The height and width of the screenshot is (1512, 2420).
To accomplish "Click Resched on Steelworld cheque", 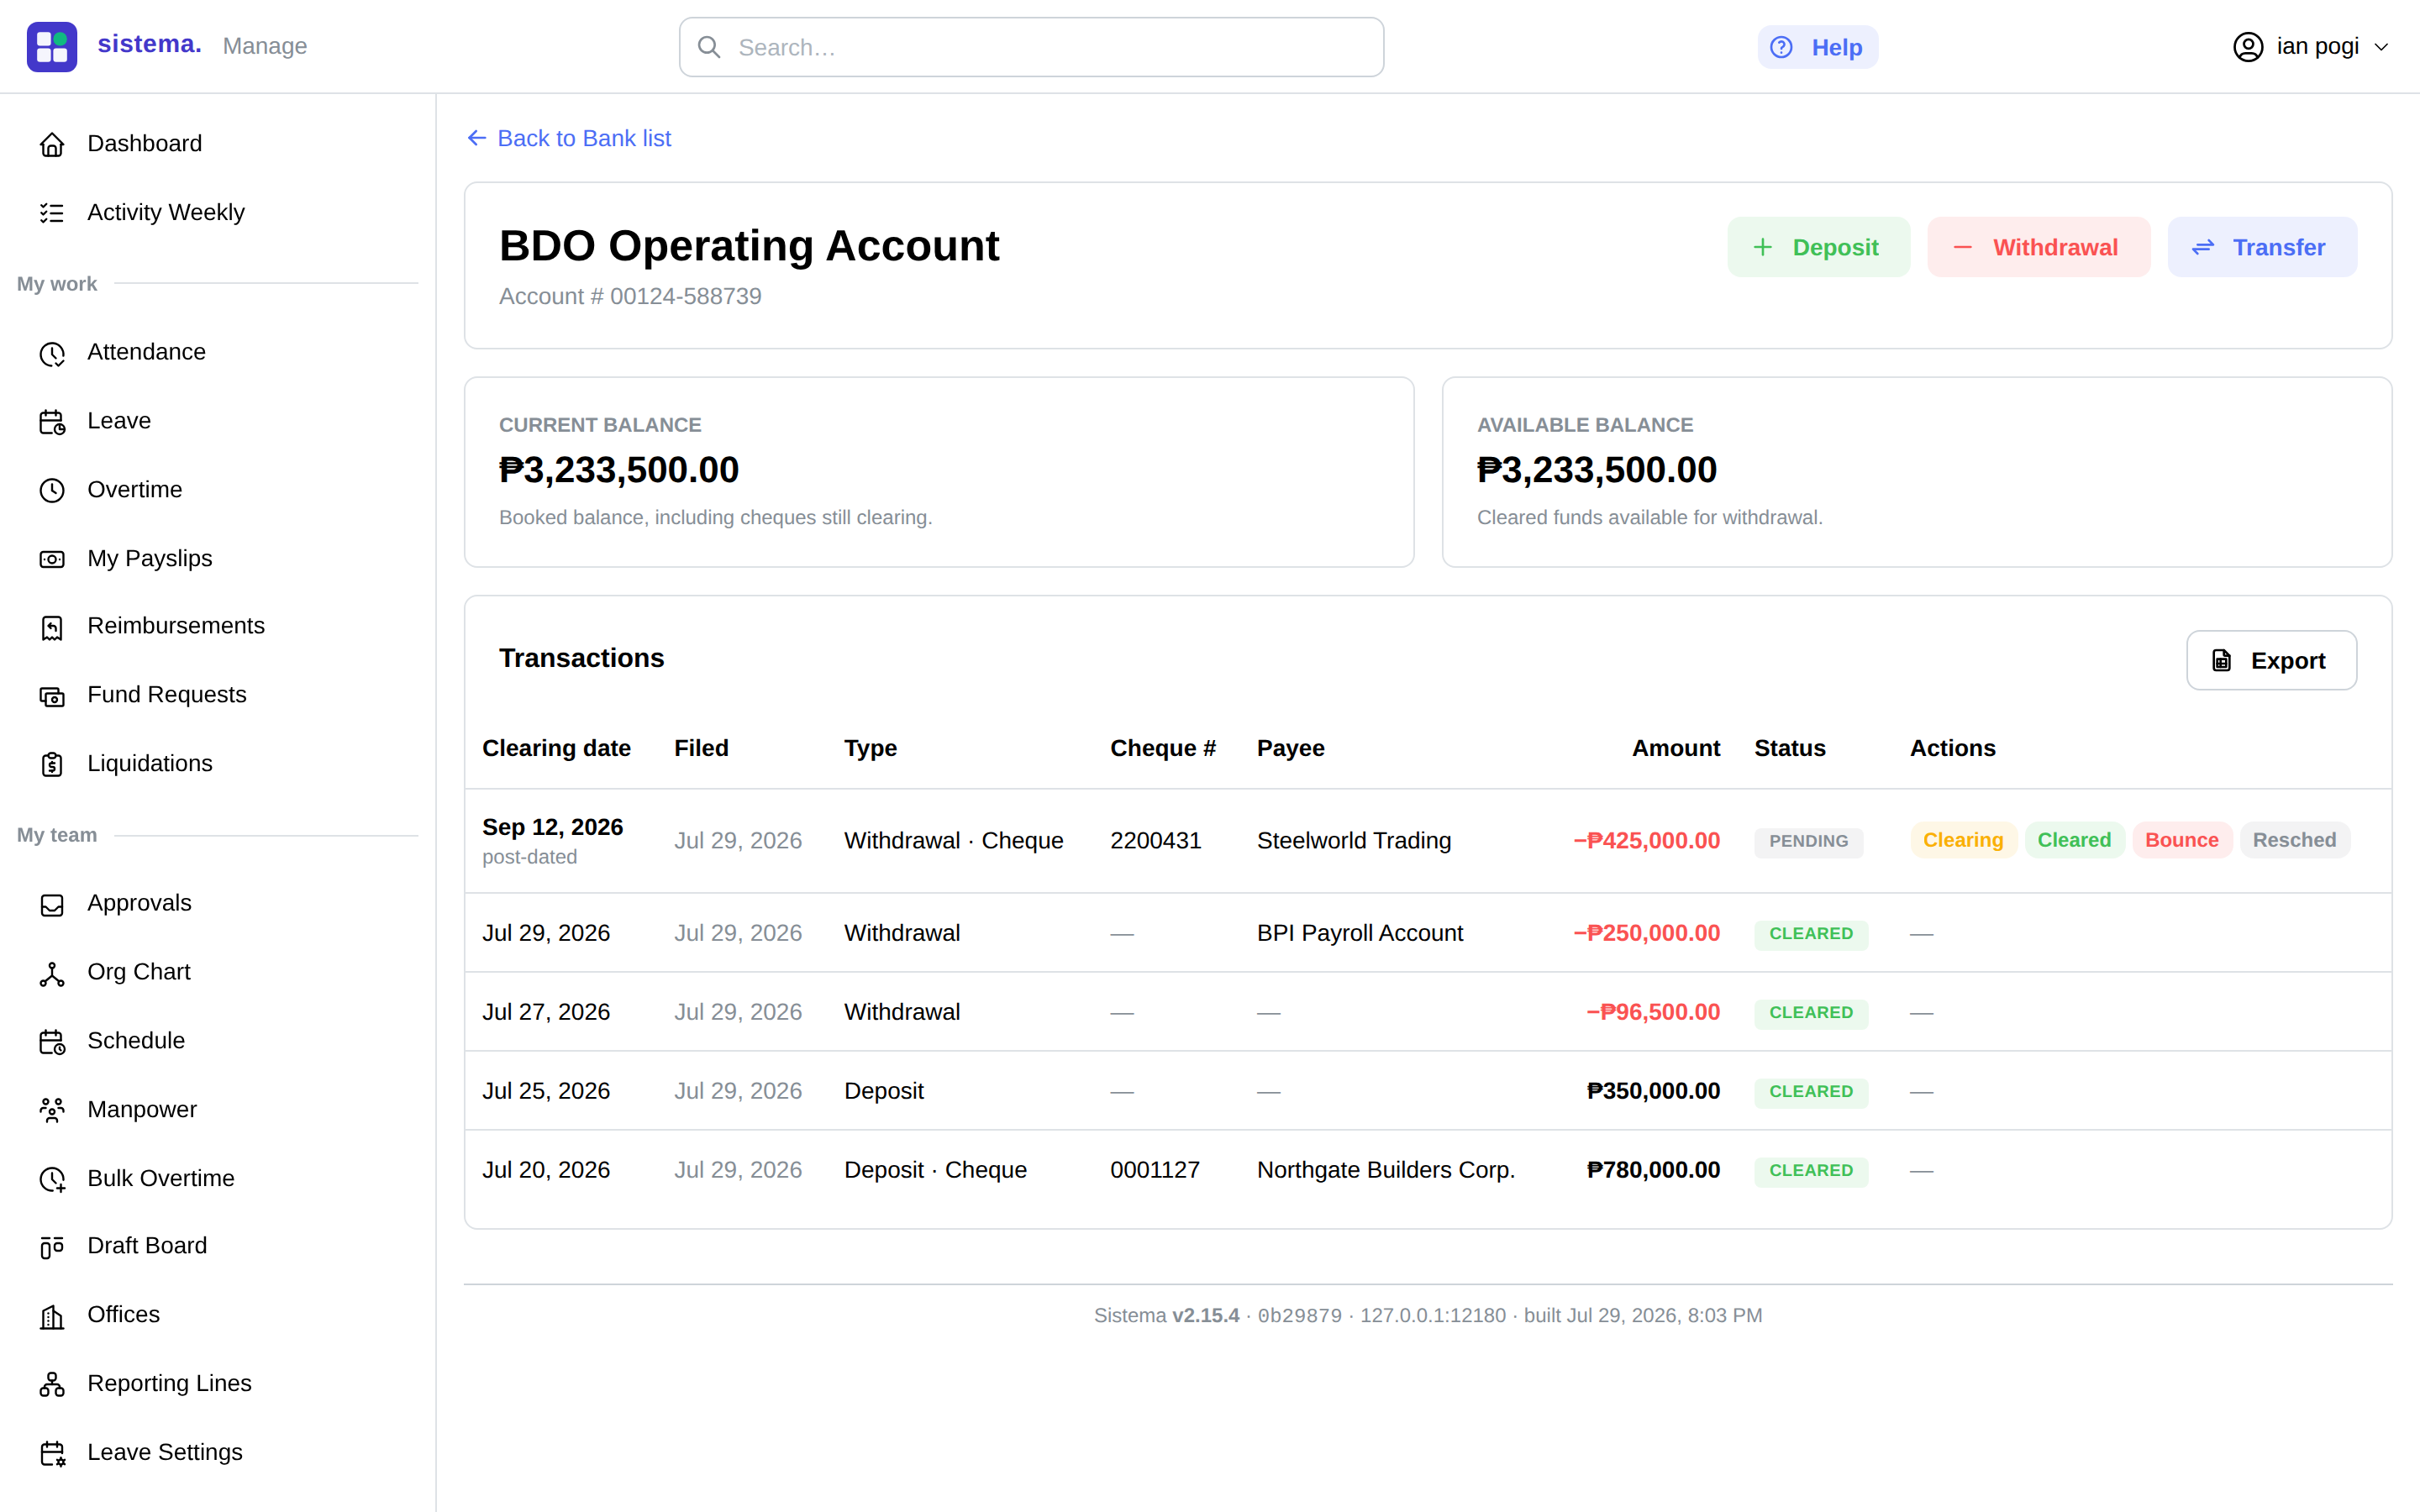I will click(2294, 840).
